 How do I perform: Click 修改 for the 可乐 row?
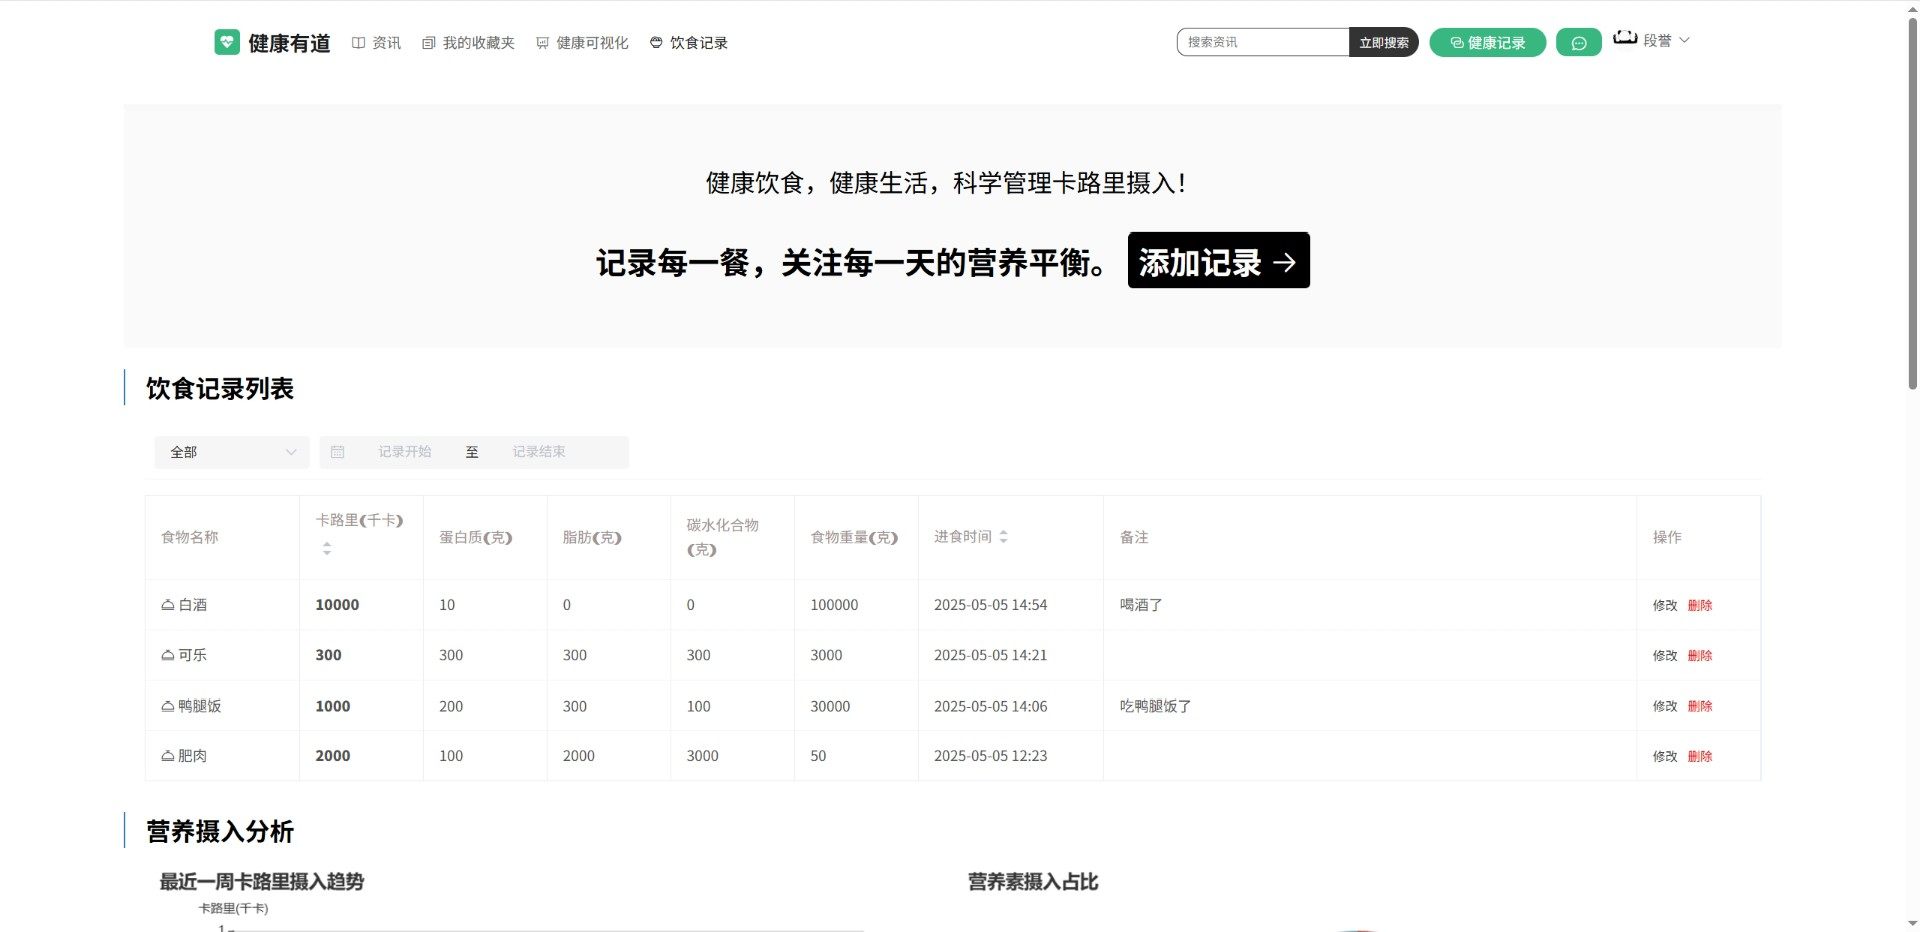click(1665, 655)
